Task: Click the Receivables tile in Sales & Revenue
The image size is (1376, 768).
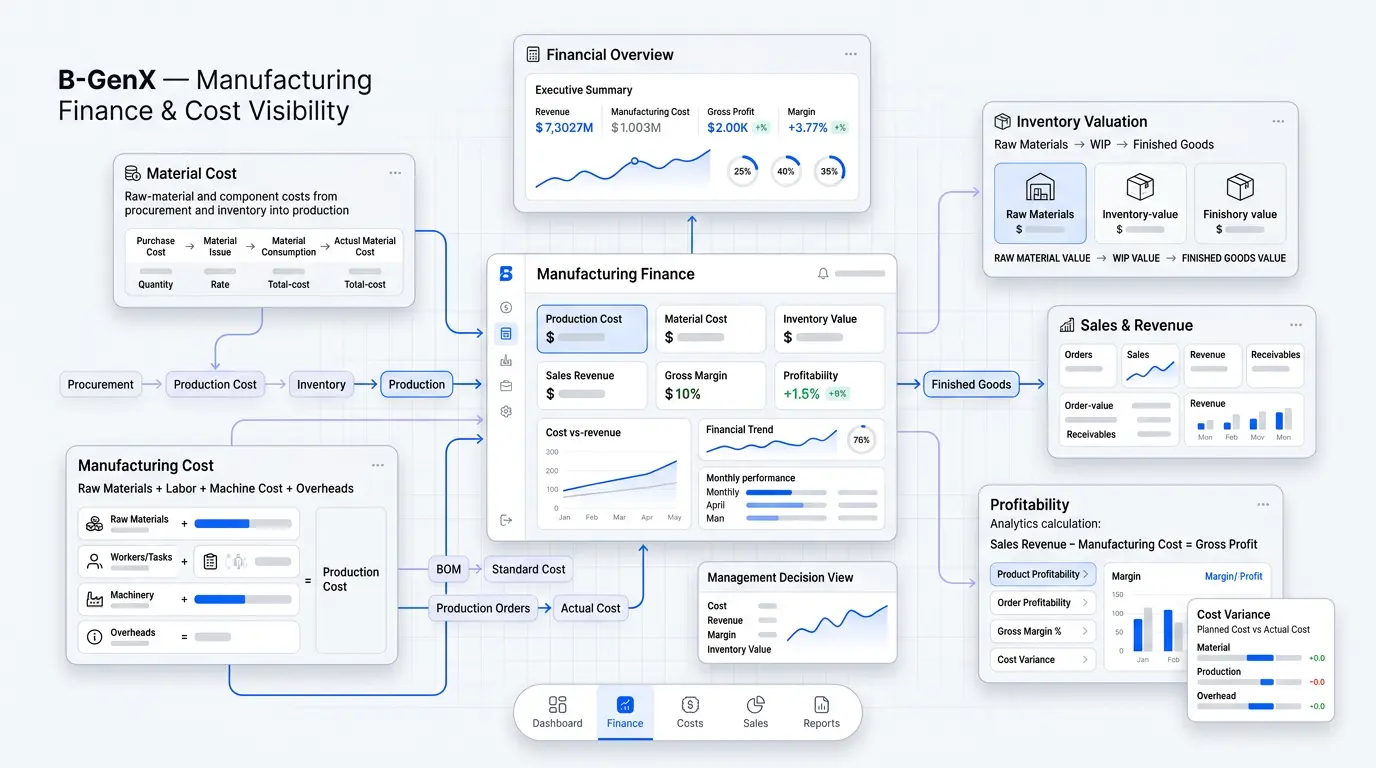Action: tap(1274, 366)
